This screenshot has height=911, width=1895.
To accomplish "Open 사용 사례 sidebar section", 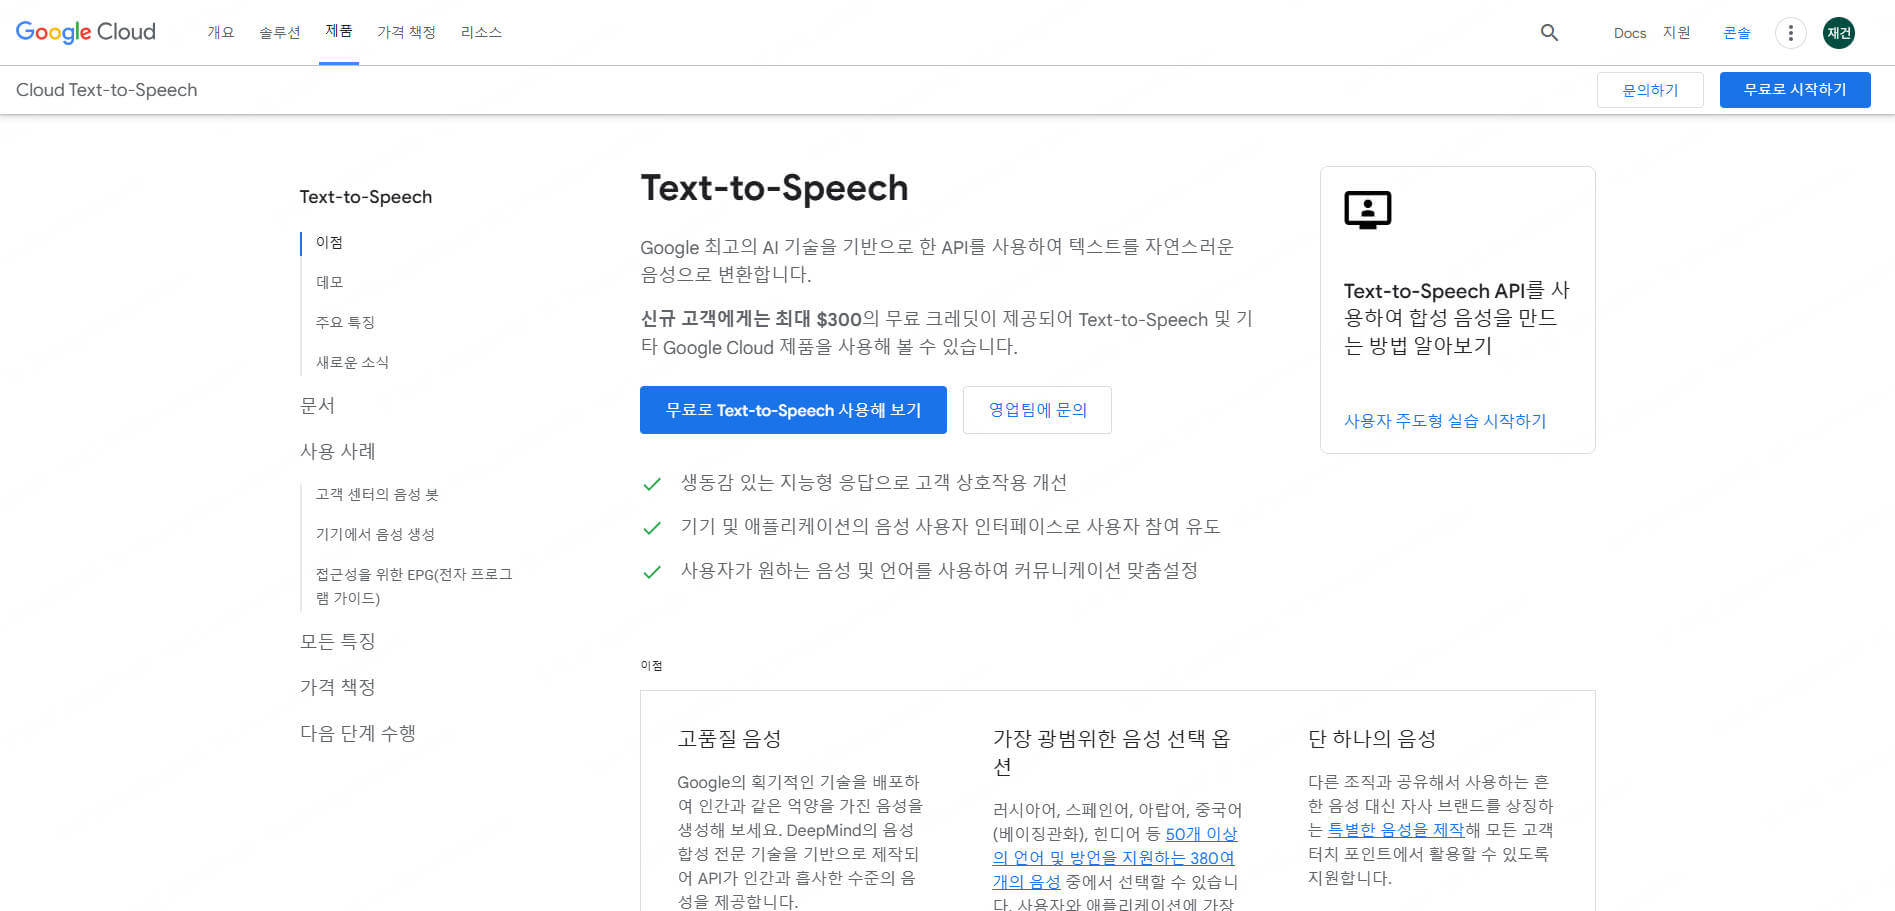I will [x=337, y=451].
